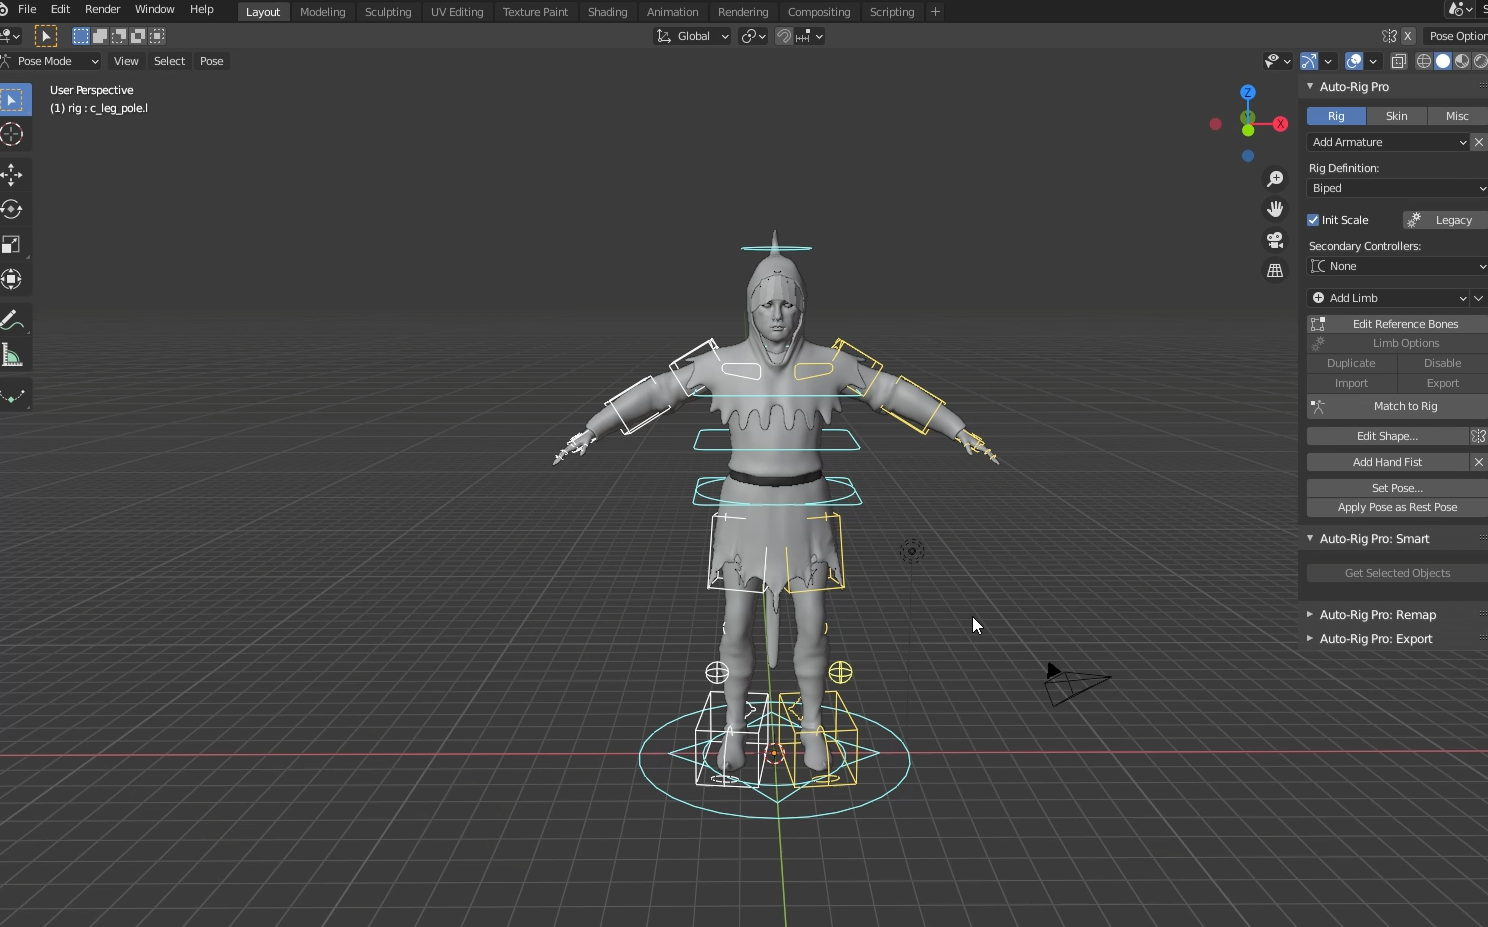Select the Measure tool
Viewport: 1488px width, 927px height.
coord(13,353)
